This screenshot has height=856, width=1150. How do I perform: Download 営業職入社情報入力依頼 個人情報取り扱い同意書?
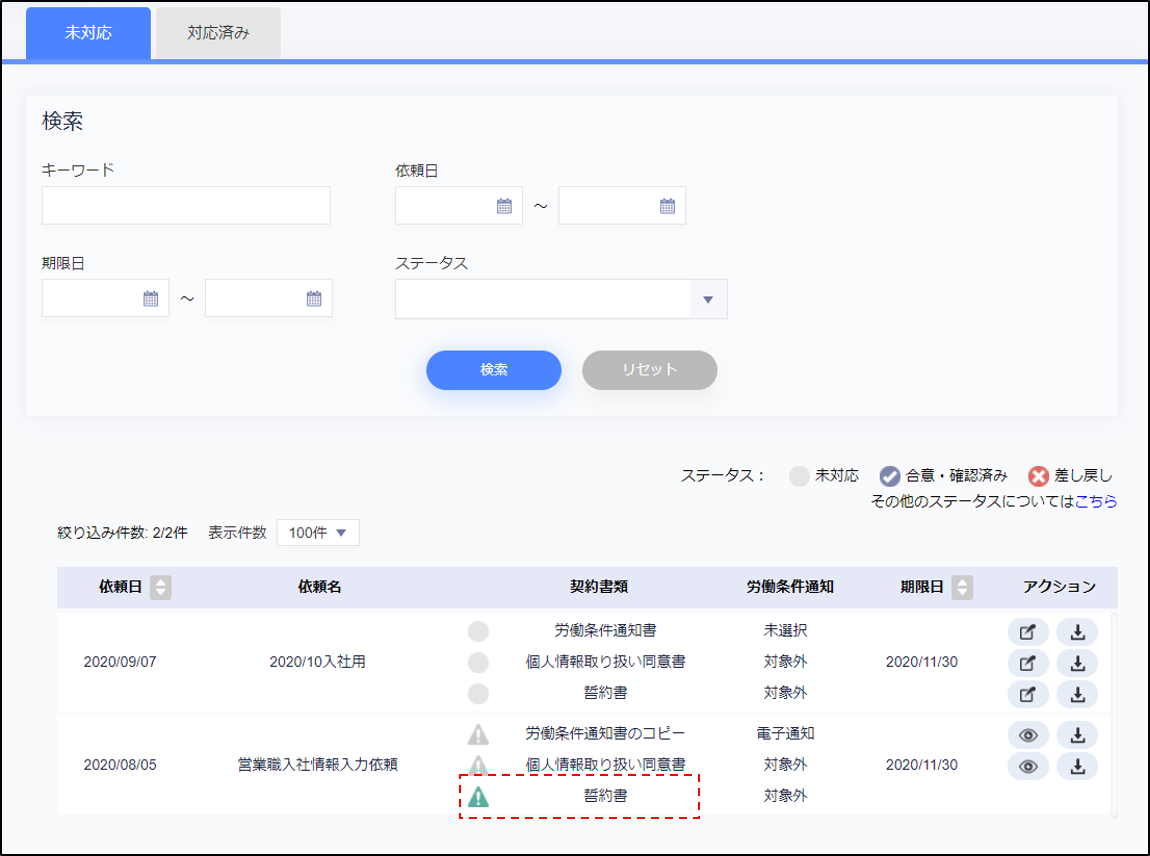click(1077, 767)
